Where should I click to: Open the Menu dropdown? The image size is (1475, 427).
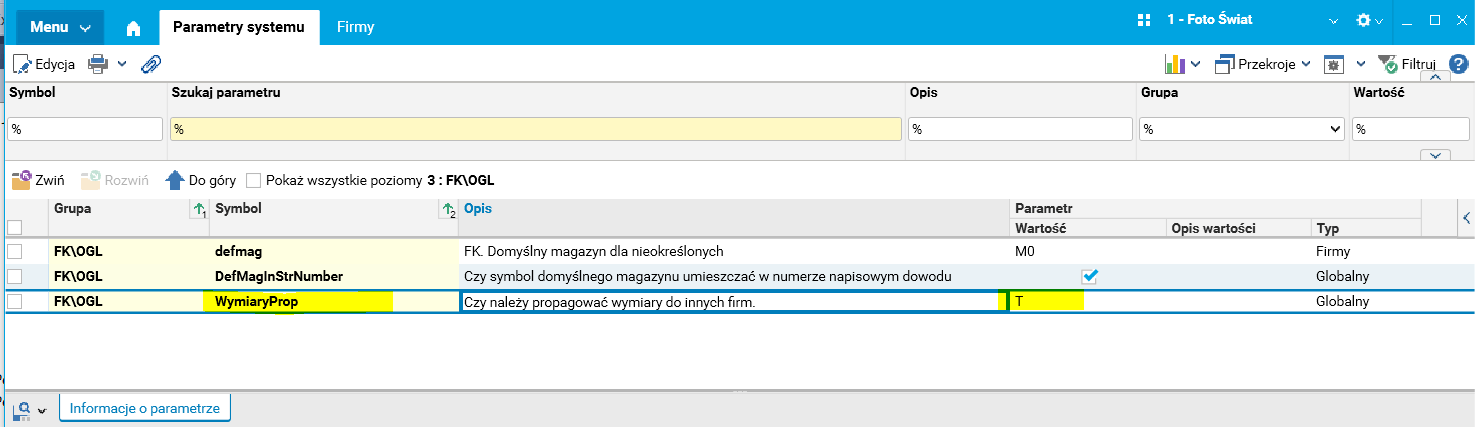(60, 27)
